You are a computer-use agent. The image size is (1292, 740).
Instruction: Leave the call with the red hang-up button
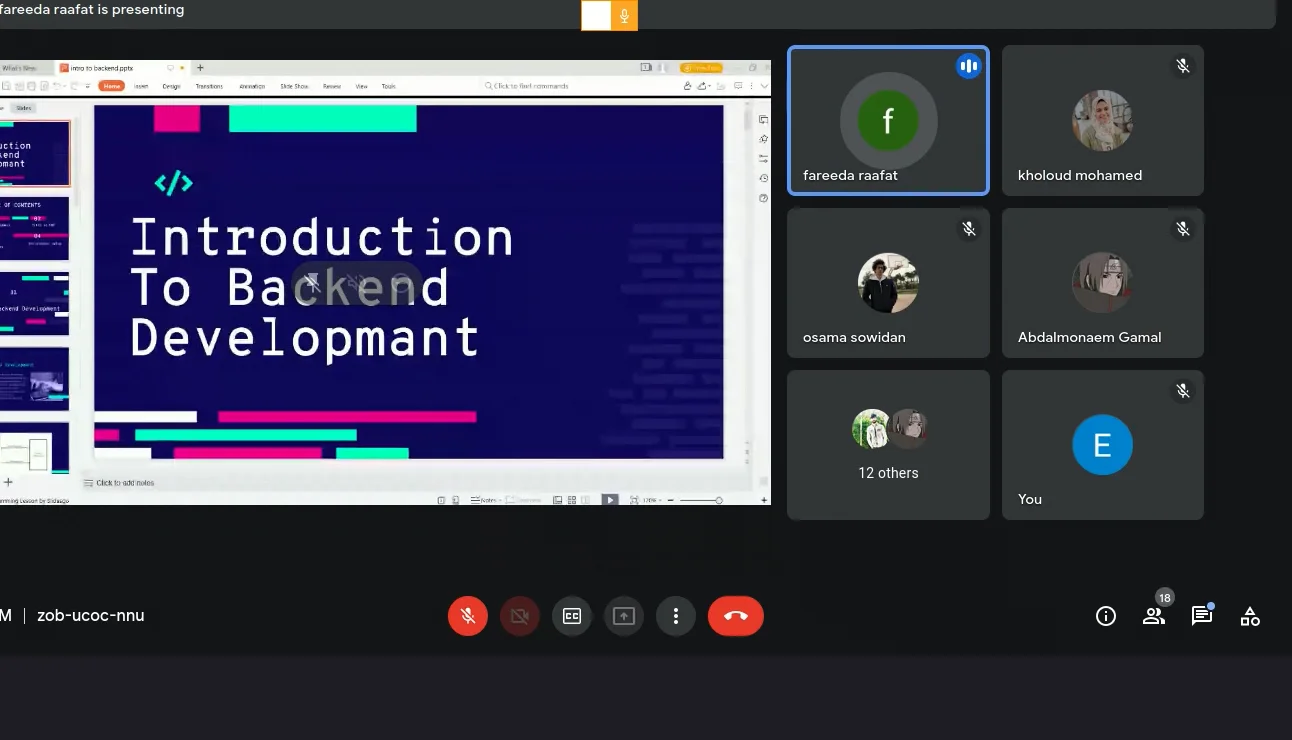pyautogui.click(x=736, y=616)
